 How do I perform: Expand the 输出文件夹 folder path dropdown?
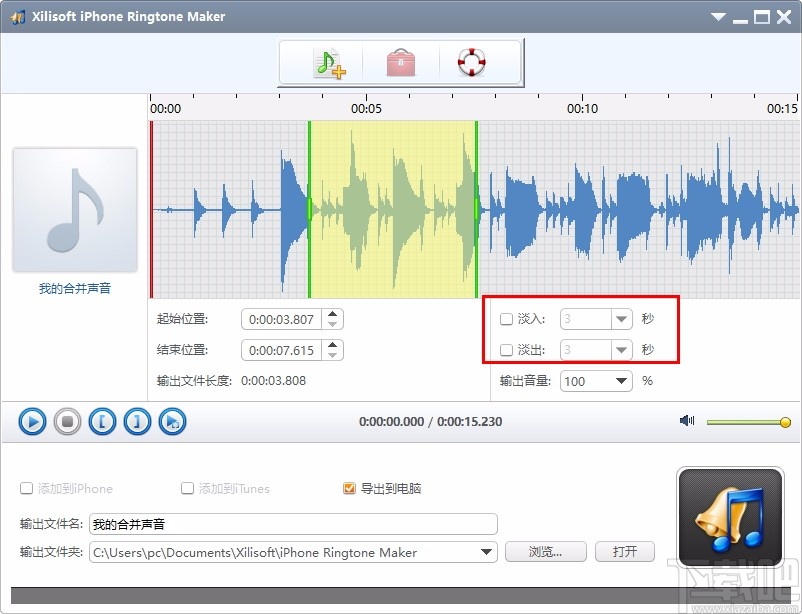click(x=489, y=551)
